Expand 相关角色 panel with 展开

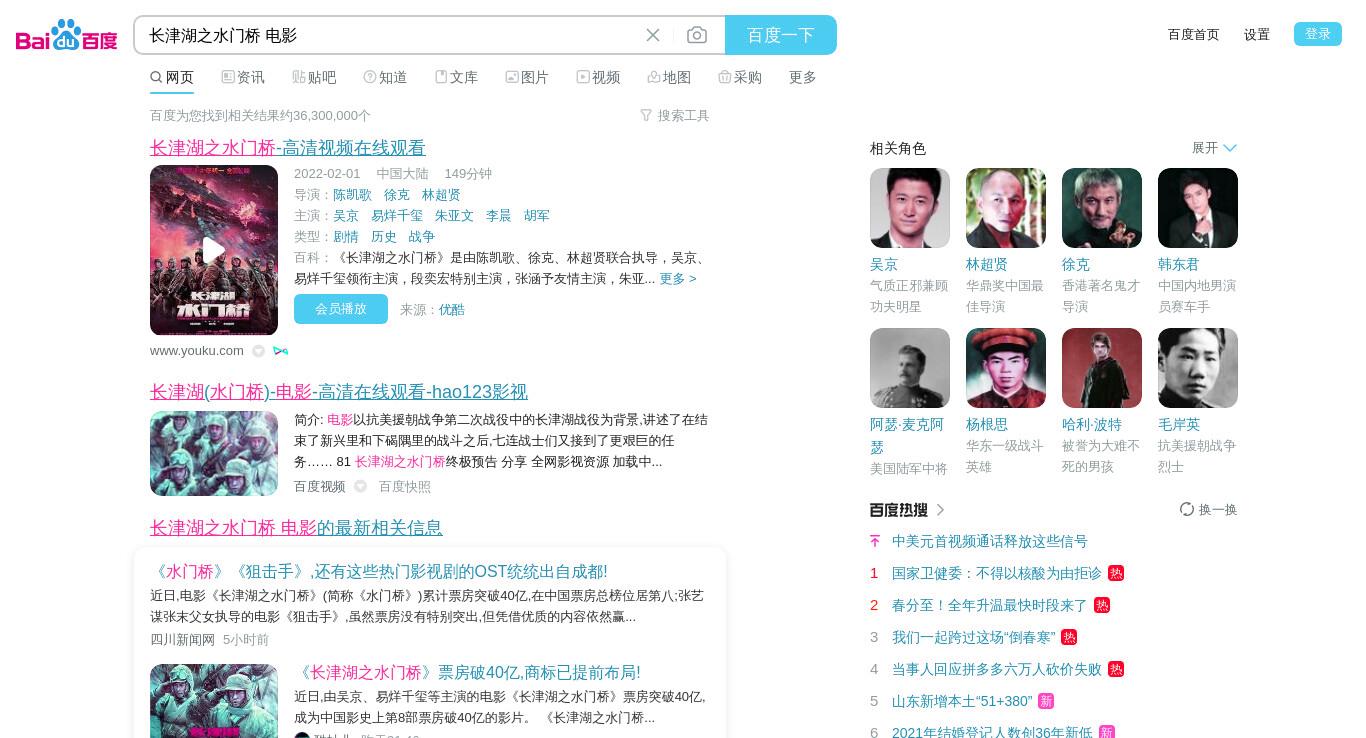pyautogui.click(x=1214, y=147)
